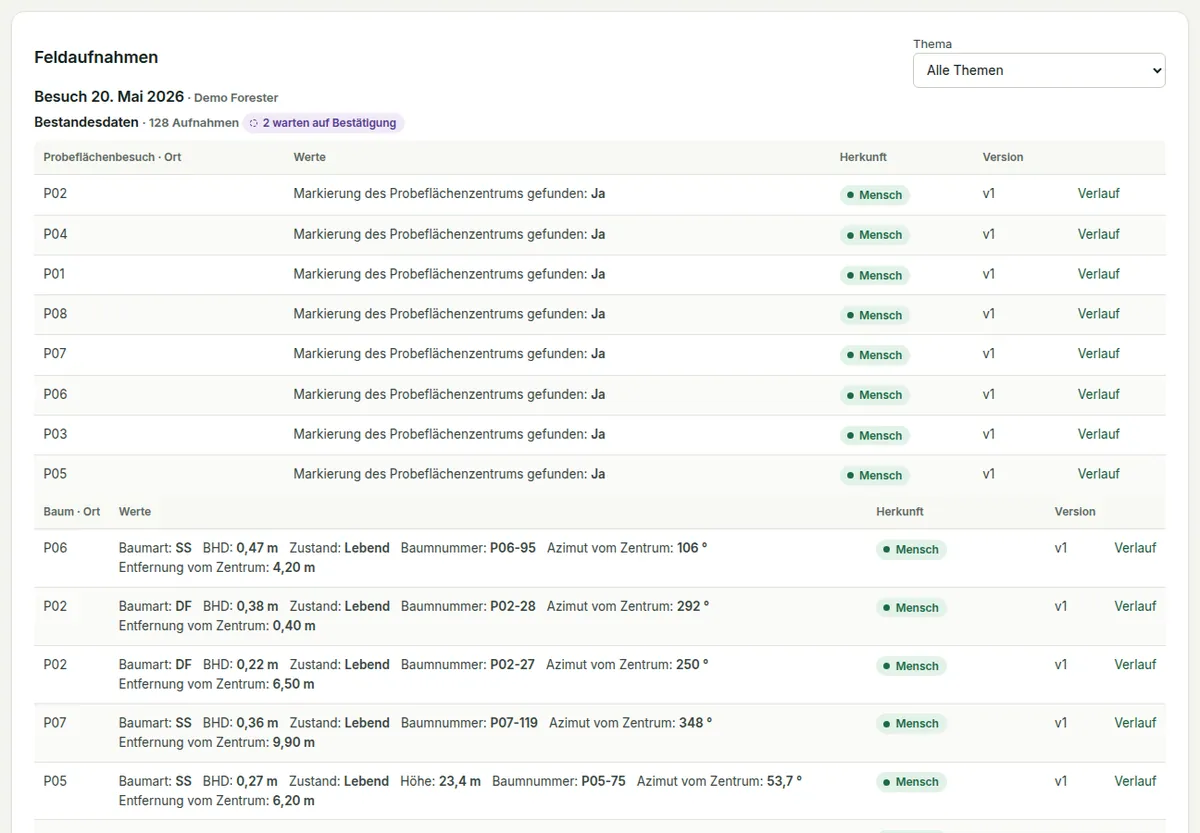Open Verlauf for plot visit P05
The image size is (1200, 833).
point(1098,474)
